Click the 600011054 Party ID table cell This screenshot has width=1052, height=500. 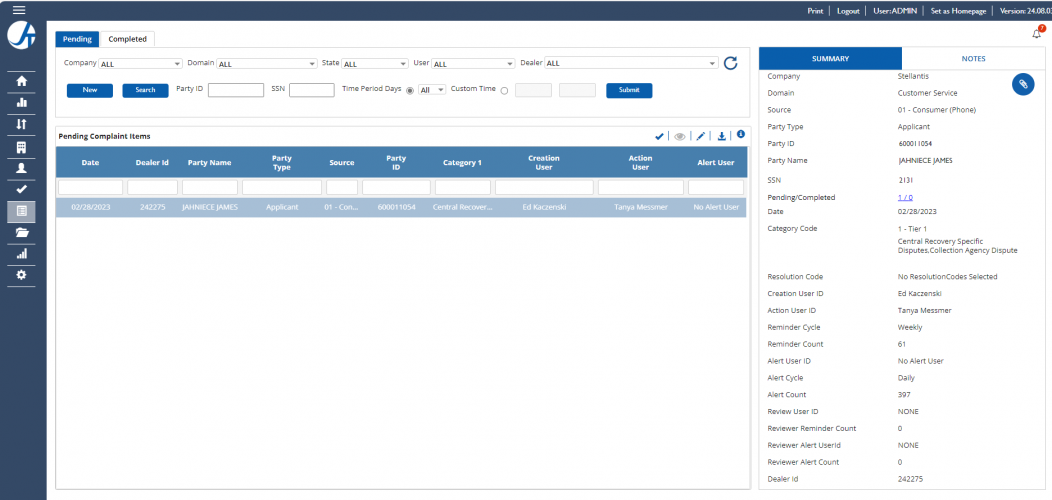[x=397, y=207]
